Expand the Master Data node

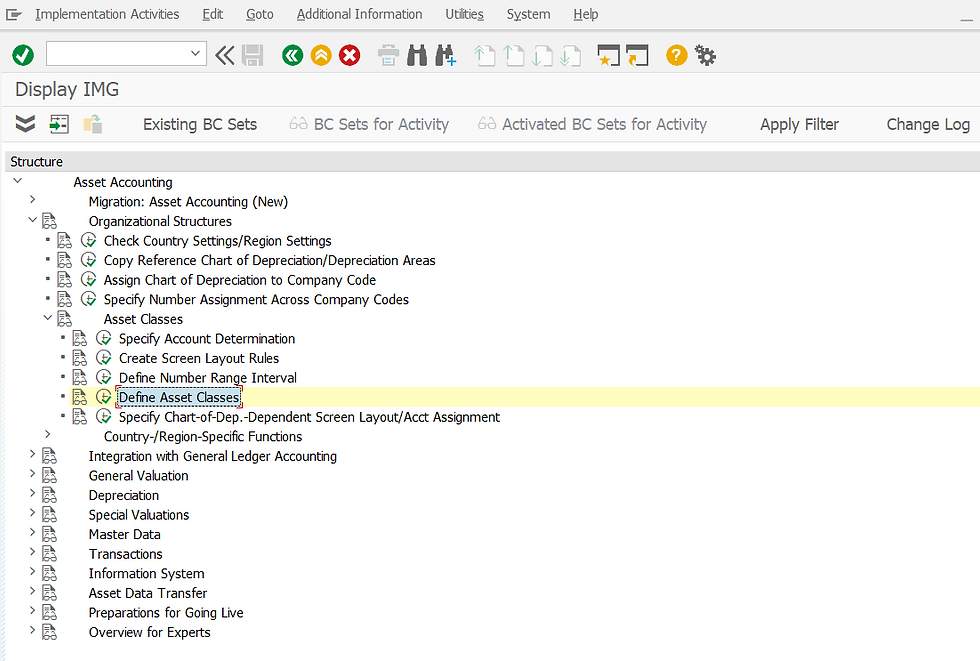pyautogui.click(x=32, y=532)
